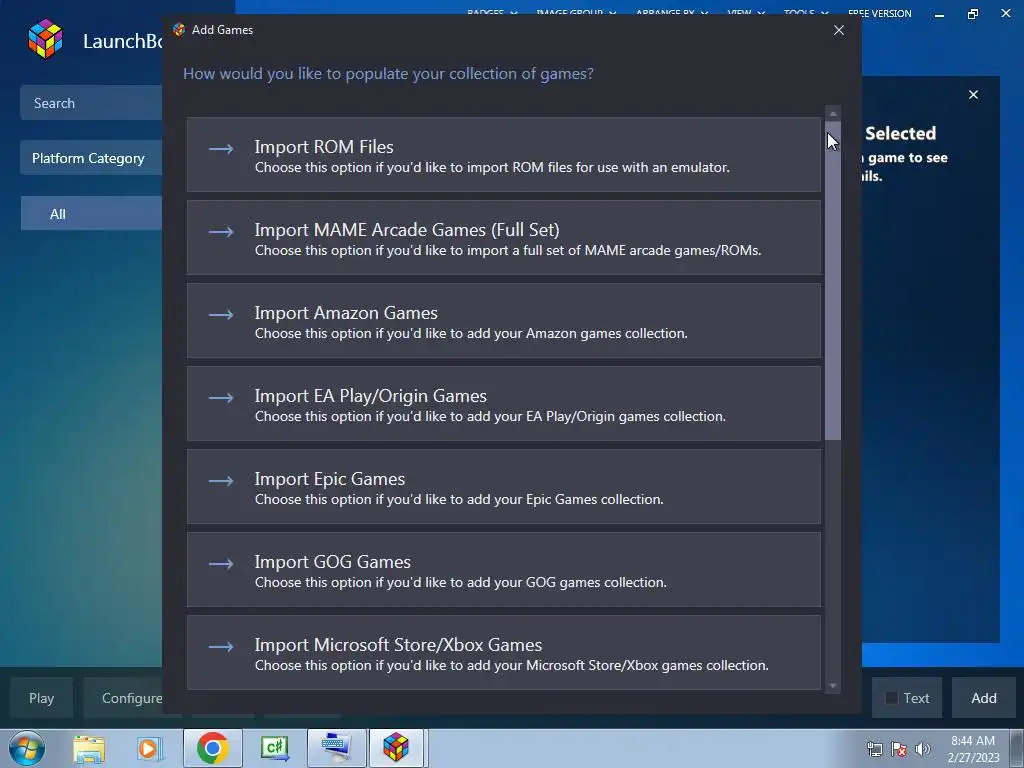Open the Badges menu
Viewport: 1024px width, 768px height.
[492, 12]
